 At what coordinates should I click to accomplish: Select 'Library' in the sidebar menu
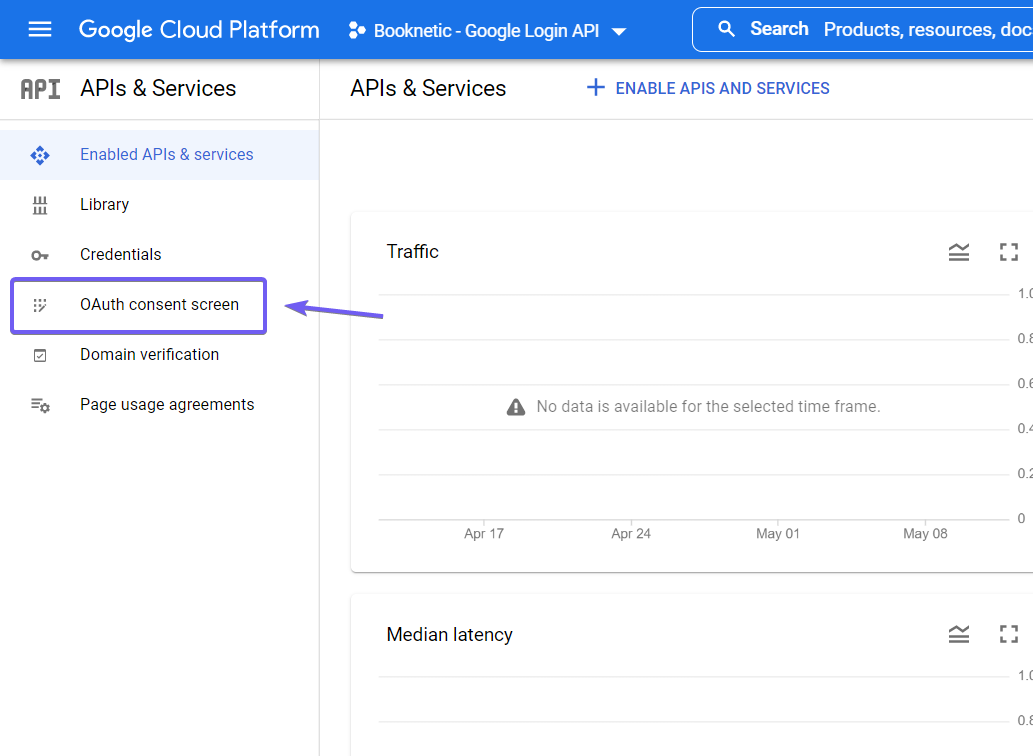[104, 205]
